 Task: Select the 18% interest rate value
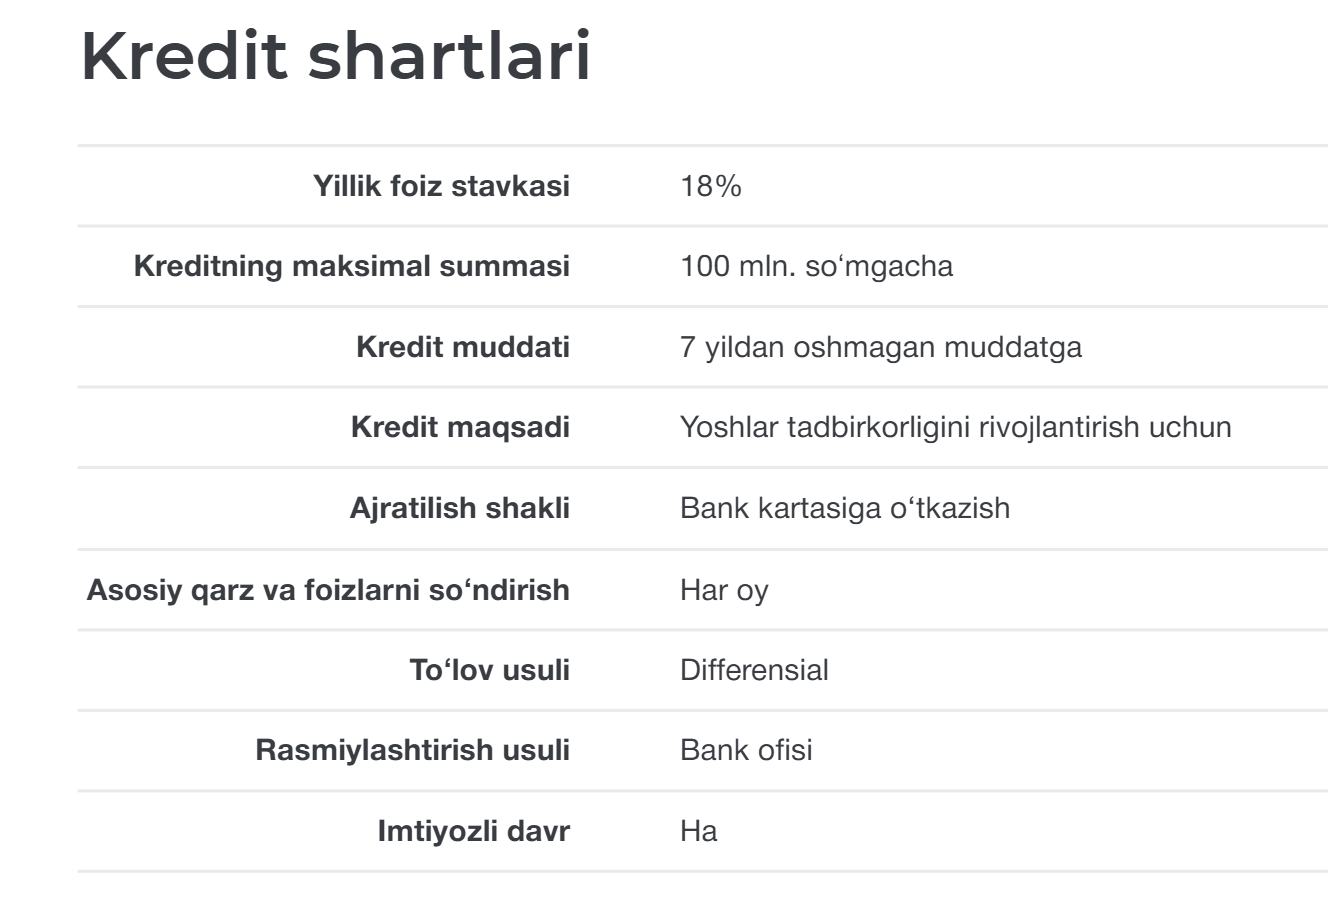pyautogui.click(x=711, y=186)
